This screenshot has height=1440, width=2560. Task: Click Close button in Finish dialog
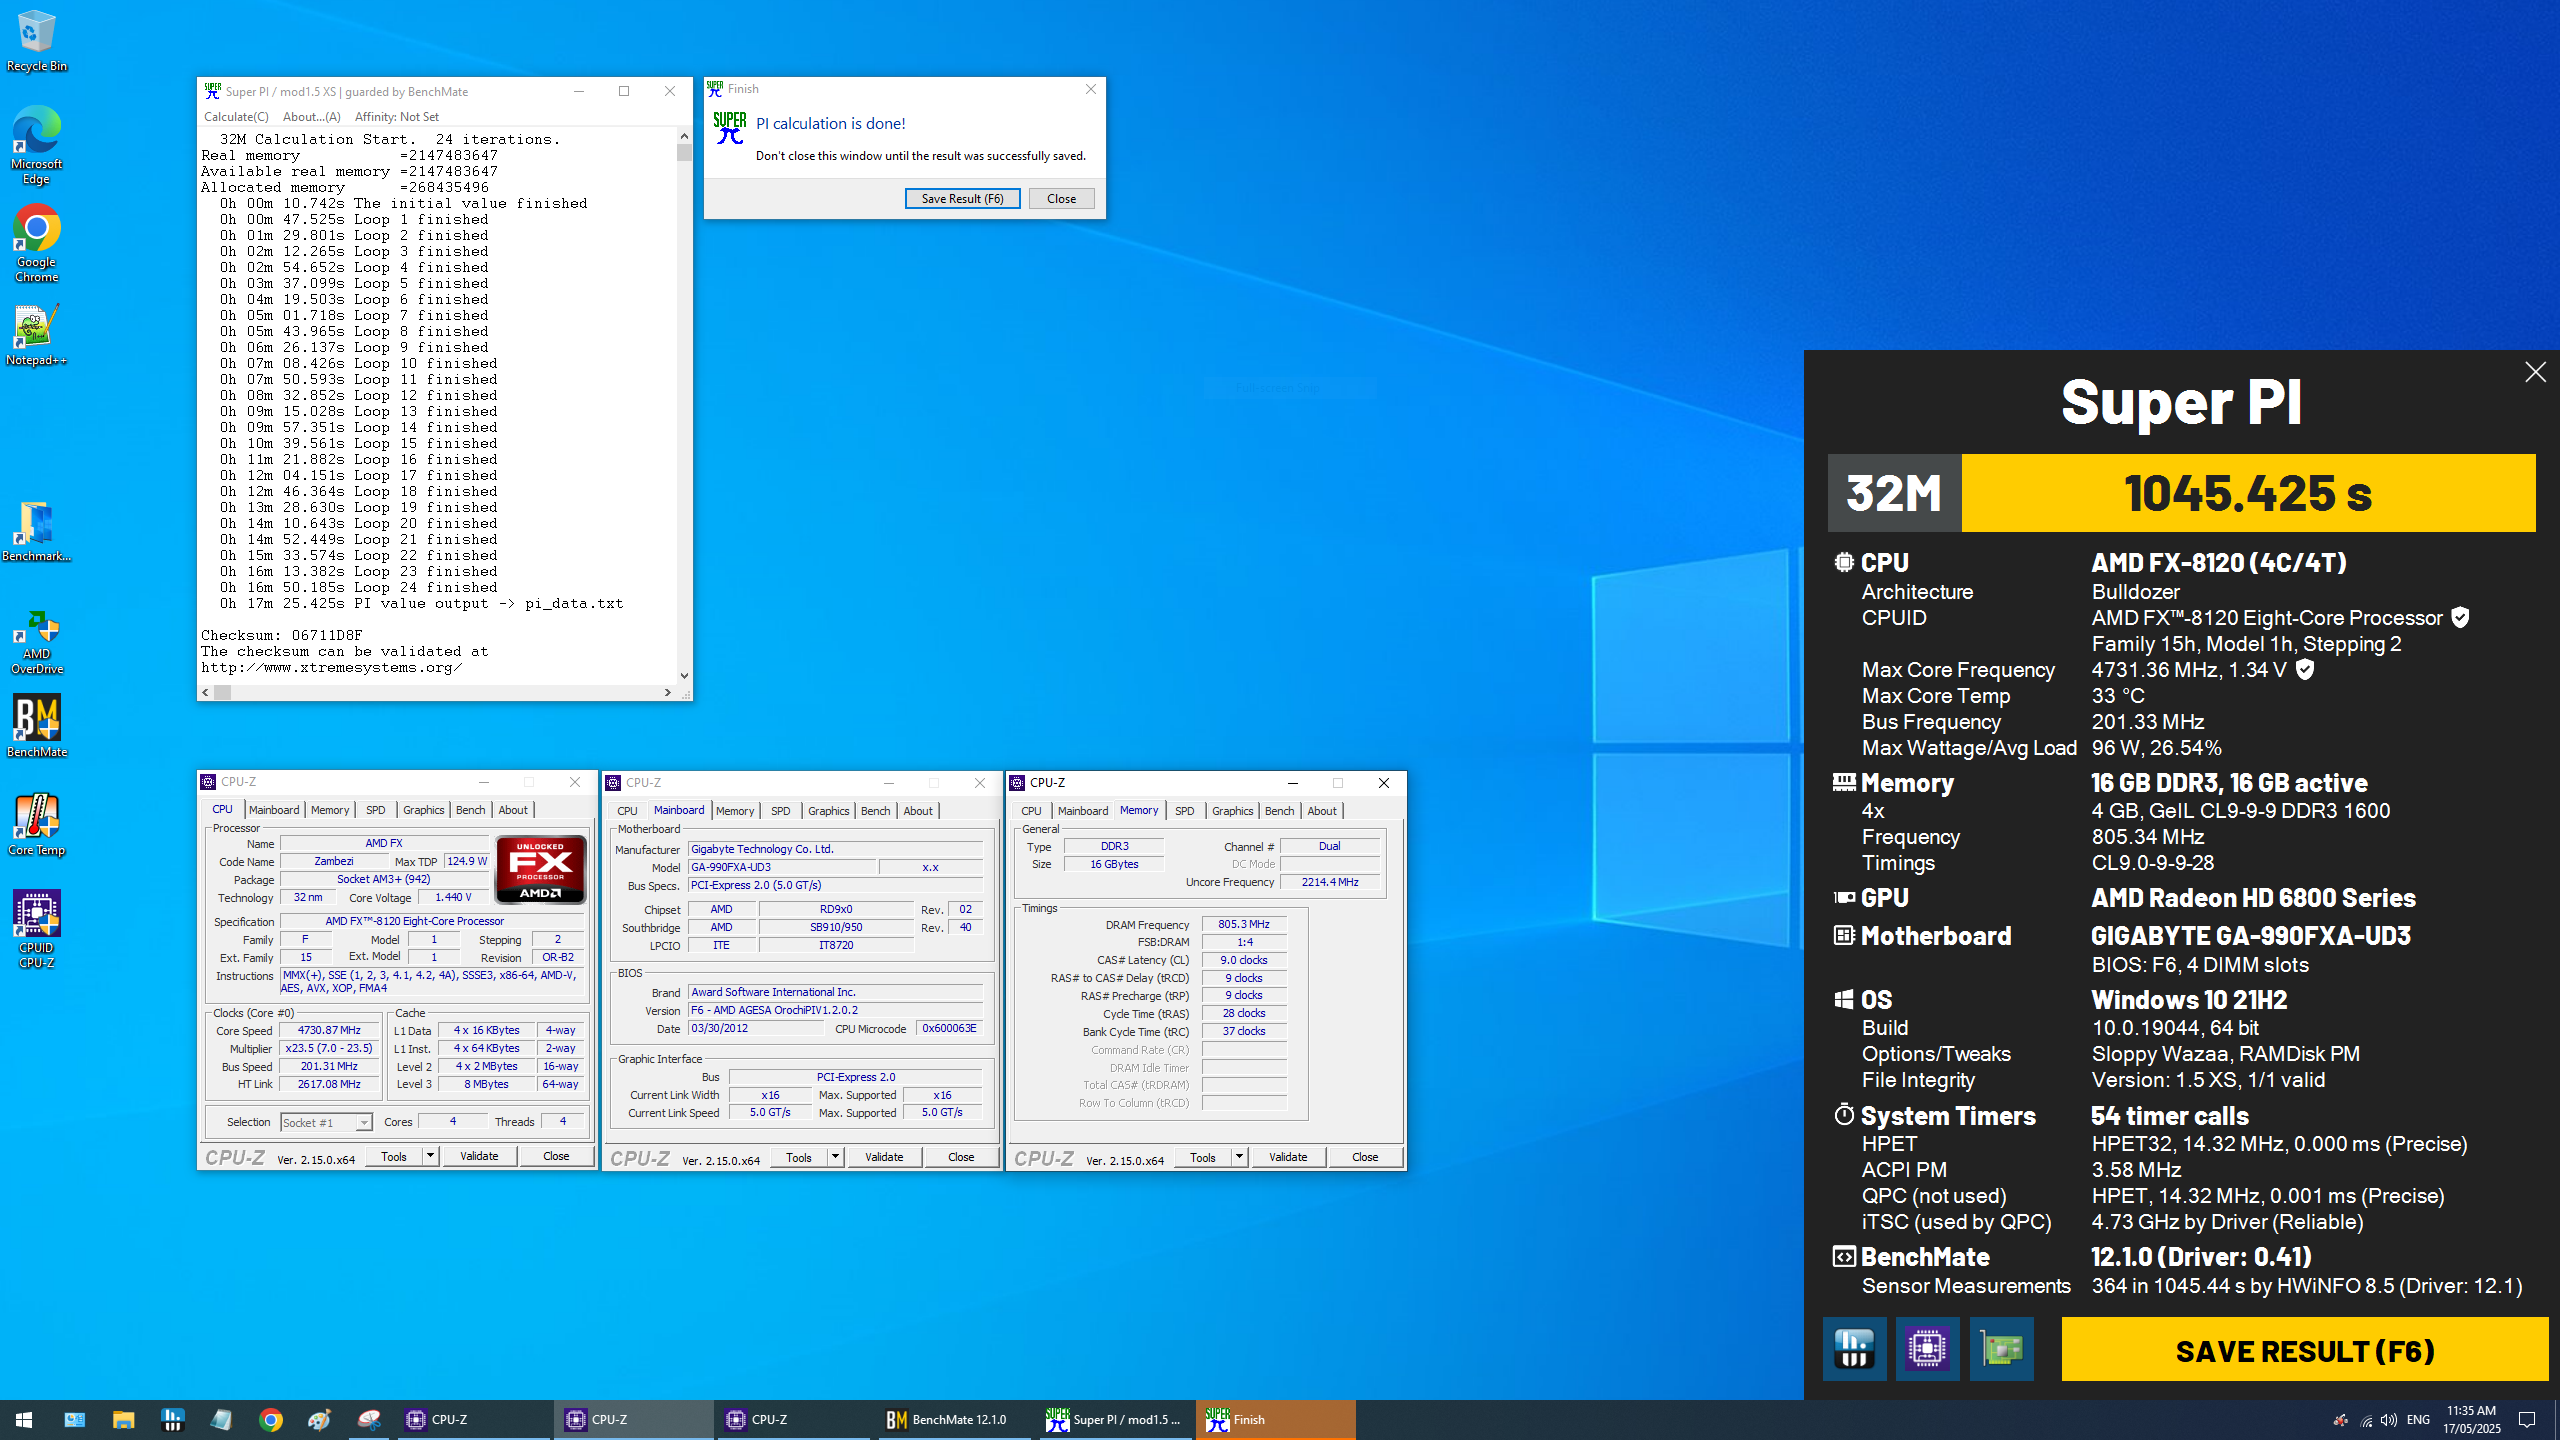point(1061,198)
